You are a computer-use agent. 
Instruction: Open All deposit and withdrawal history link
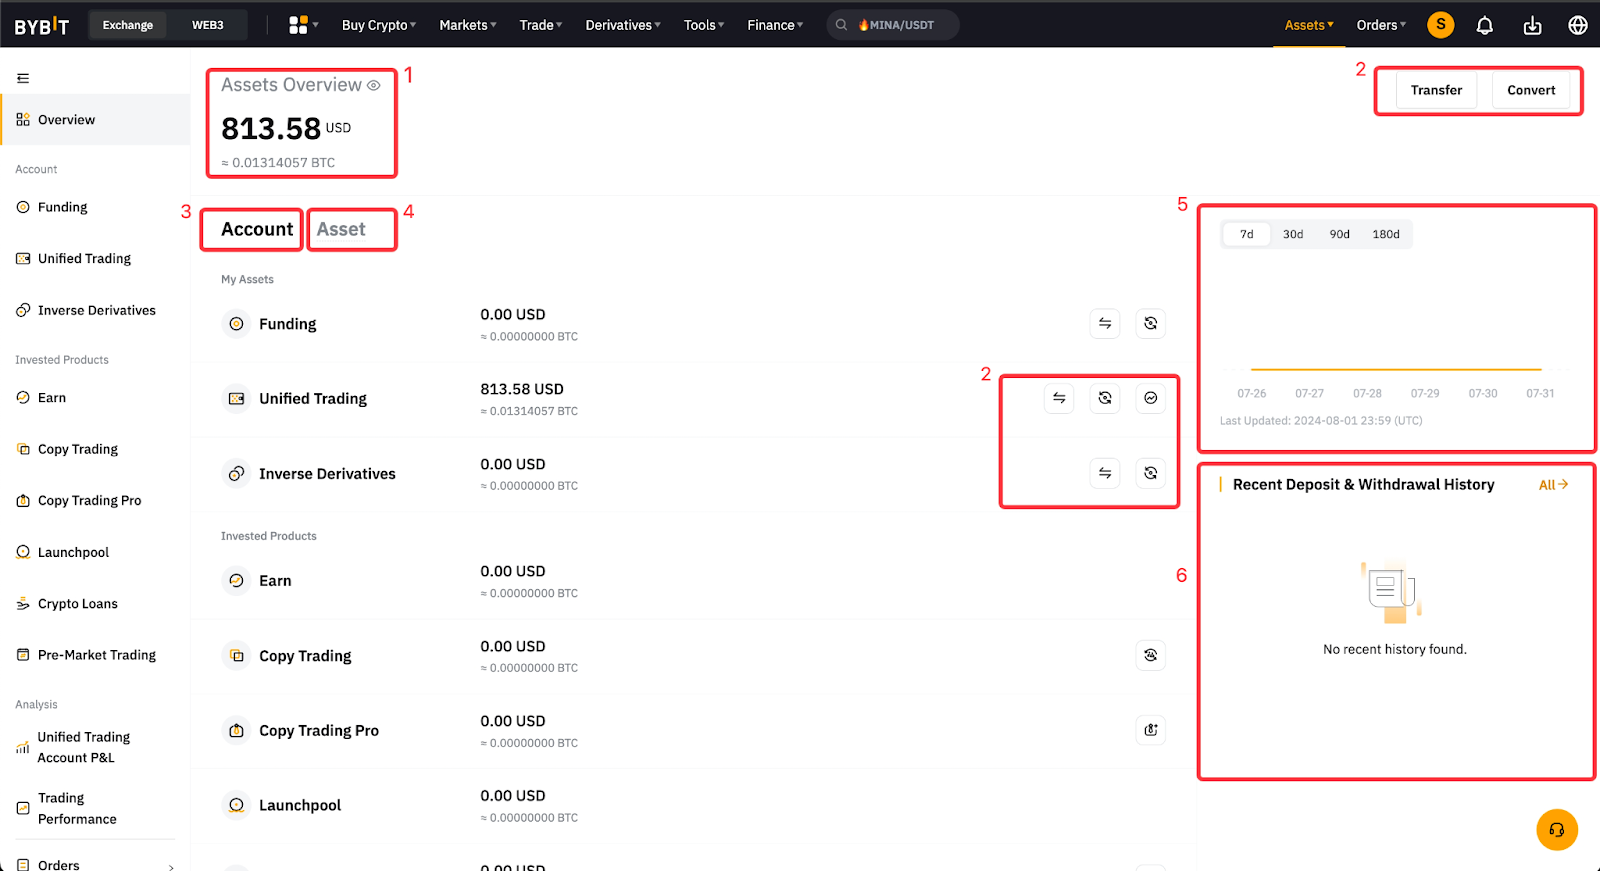click(x=1553, y=485)
